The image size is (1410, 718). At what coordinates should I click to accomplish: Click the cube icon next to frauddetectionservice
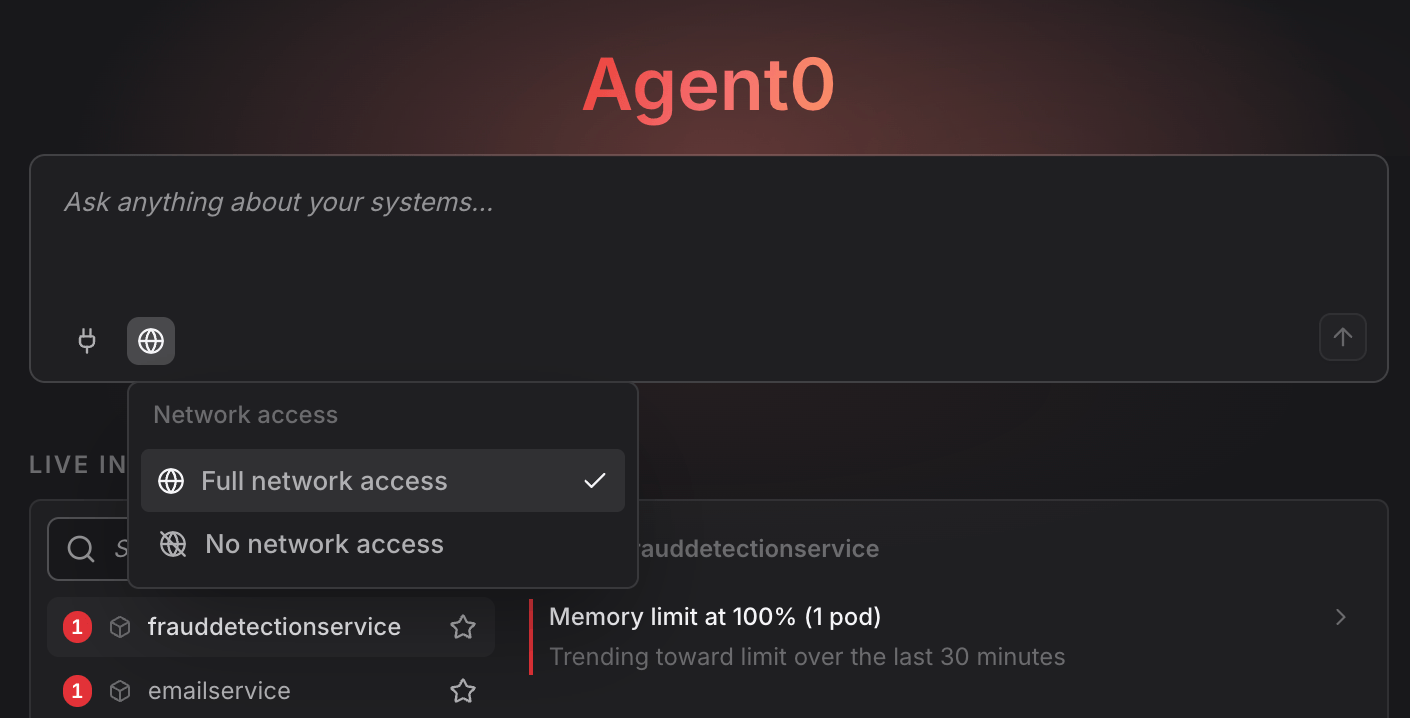click(120, 627)
